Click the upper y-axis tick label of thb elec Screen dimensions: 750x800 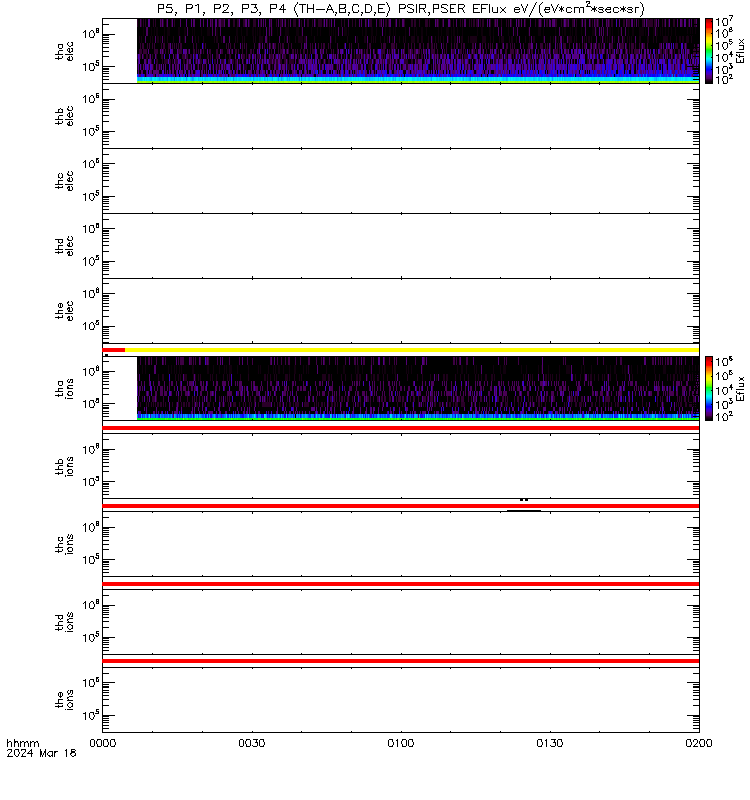pyautogui.click(x=91, y=99)
